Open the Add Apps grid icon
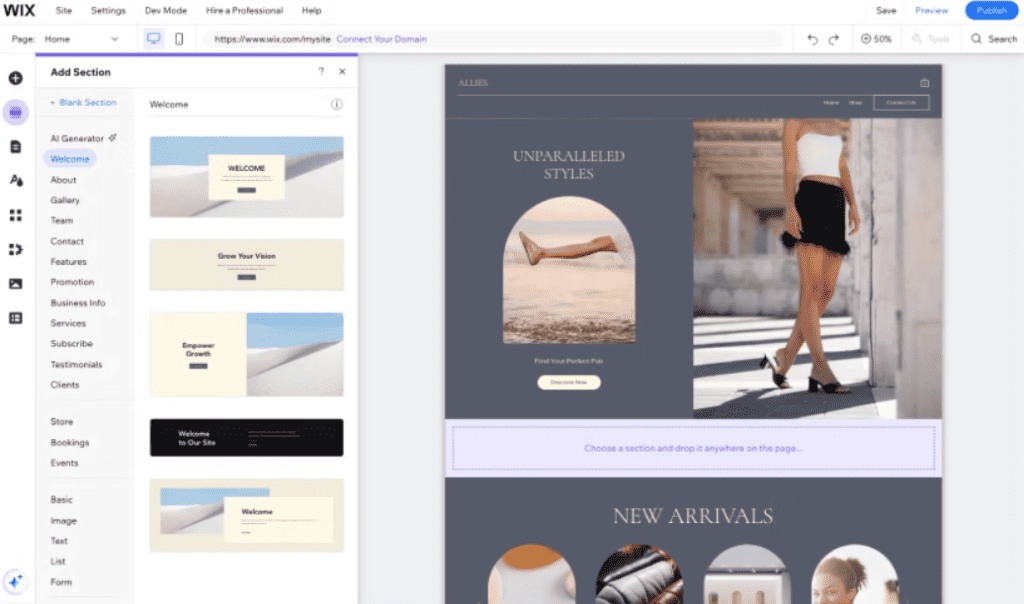The image size is (1024, 604). pyautogui.click(x=16, y=215)
